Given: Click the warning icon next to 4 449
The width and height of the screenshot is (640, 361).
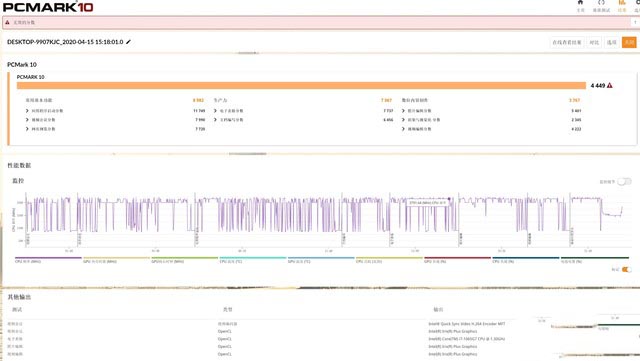Looking at the screenshot, I should (609, 85).
